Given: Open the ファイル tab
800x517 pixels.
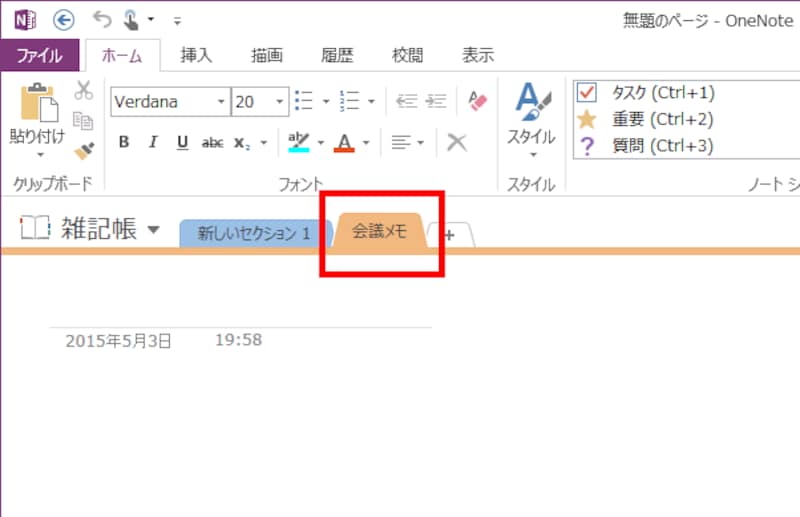Looking at the screenshot, I should 40,55.
